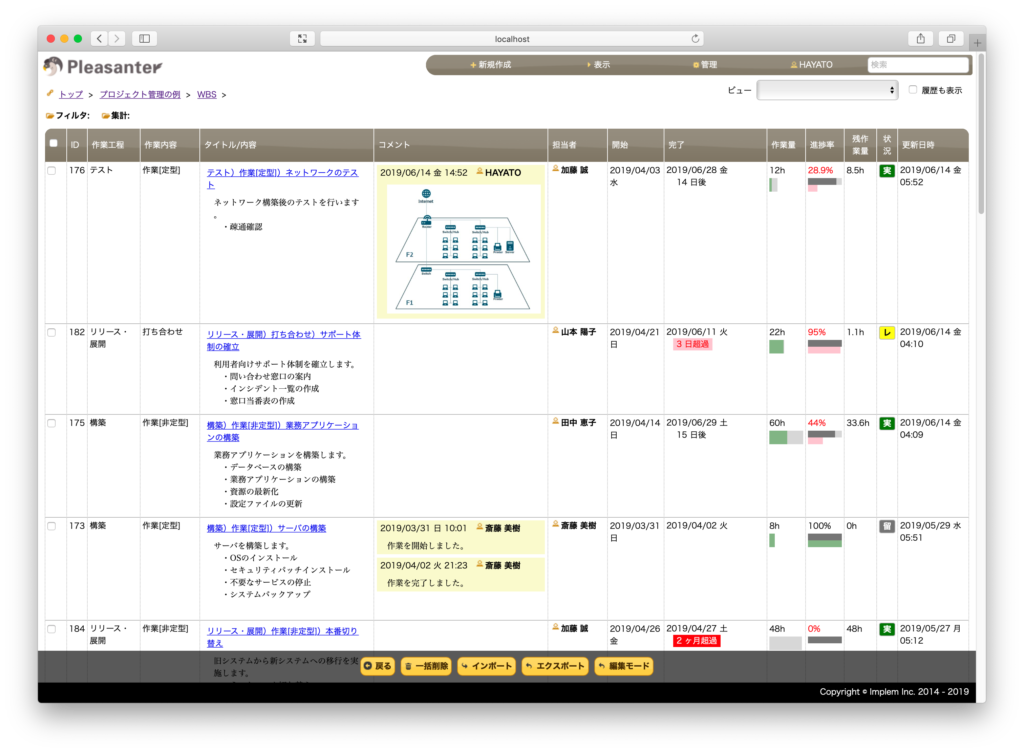Viewport: 1024px width, 753px height.
Task: Sort by the ID column header
Action: click(x=75, y=145)
